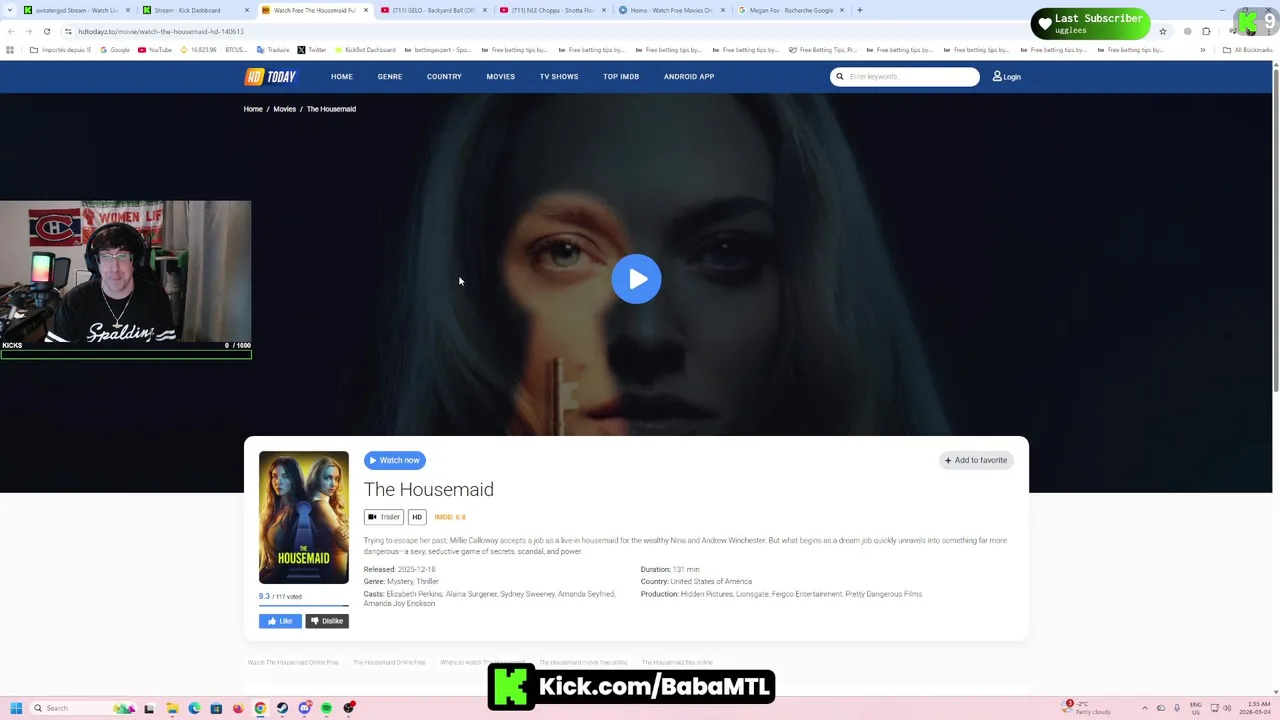Open the HOME menu item
The image size is (1280, 720).
coord(342,77)
